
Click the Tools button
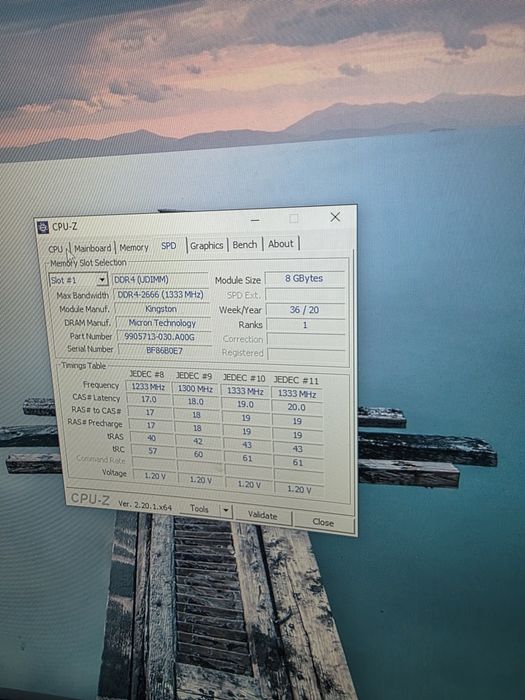[199, 508]
